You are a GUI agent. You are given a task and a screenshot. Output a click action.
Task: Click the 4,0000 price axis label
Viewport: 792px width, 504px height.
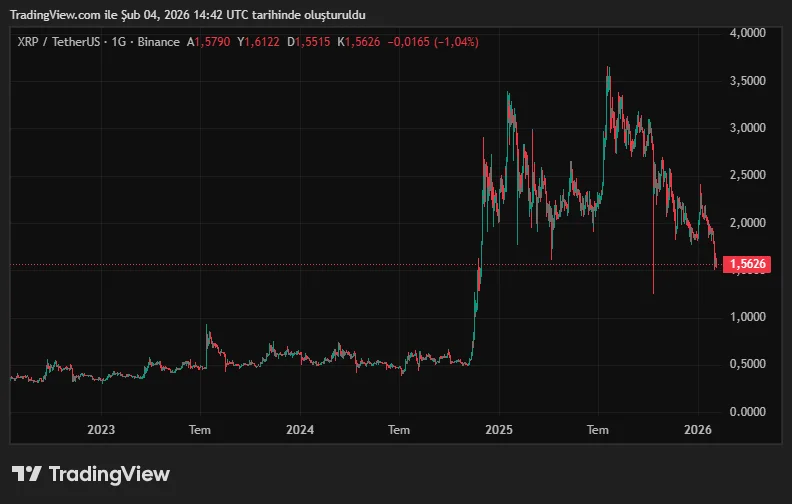(x=747, y=33)
